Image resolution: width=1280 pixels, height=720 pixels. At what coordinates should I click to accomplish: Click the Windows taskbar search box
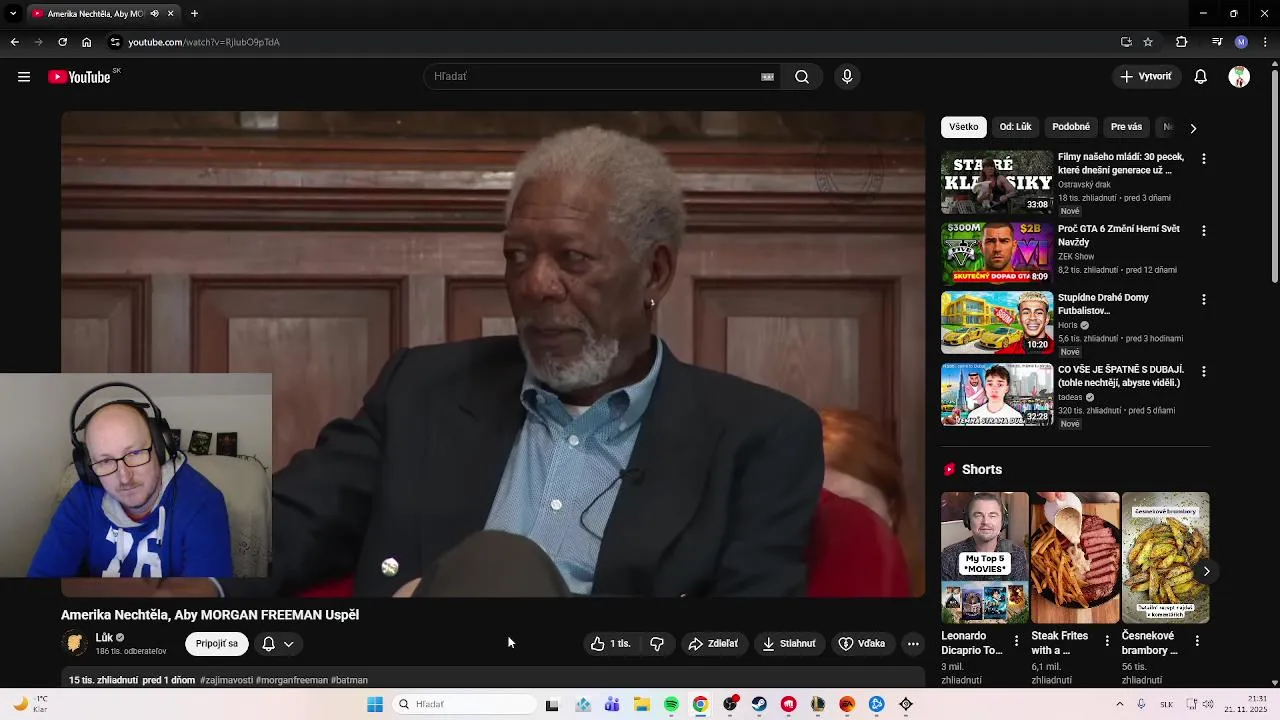point(464,705)
